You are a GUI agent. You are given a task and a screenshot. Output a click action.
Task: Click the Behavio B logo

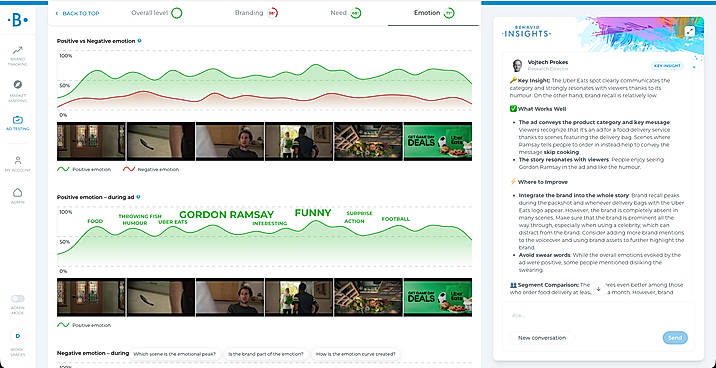coord(18,20)
